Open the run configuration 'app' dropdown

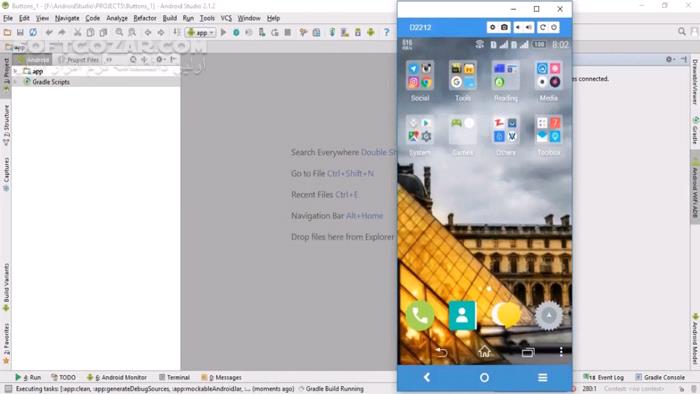(201, 32)
